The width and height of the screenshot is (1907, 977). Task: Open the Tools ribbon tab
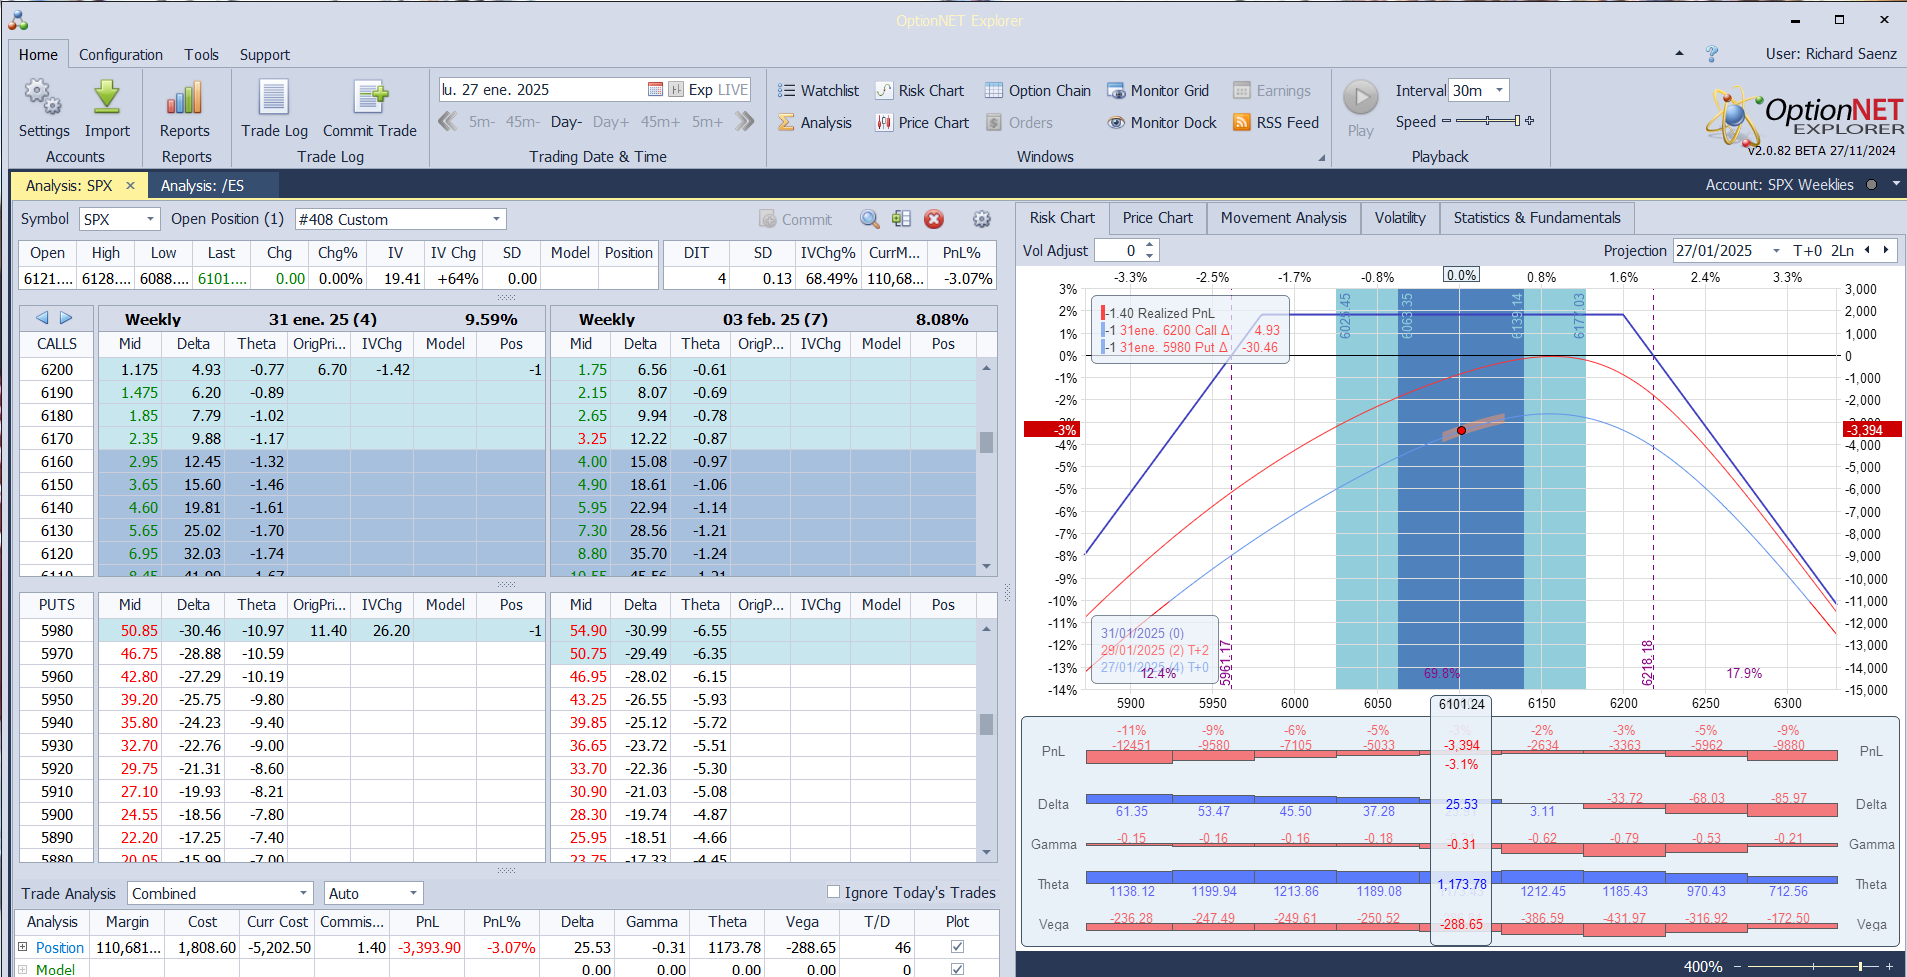pyautogui.click(x=201, y=55)
